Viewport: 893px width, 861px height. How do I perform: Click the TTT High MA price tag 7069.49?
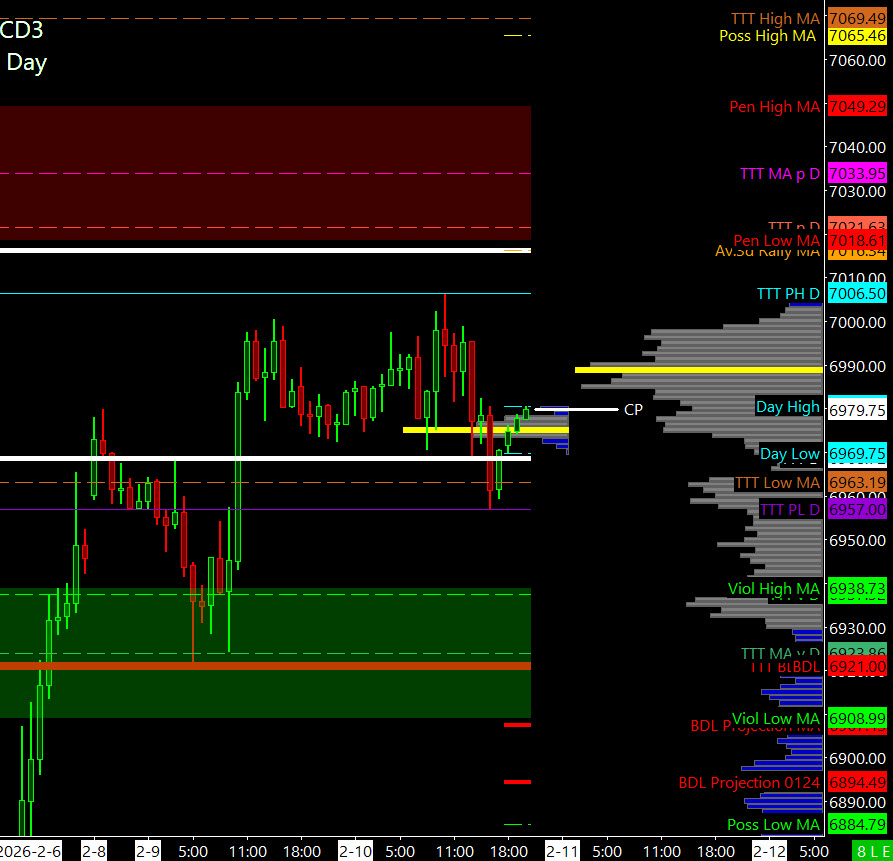click(857, 19)
